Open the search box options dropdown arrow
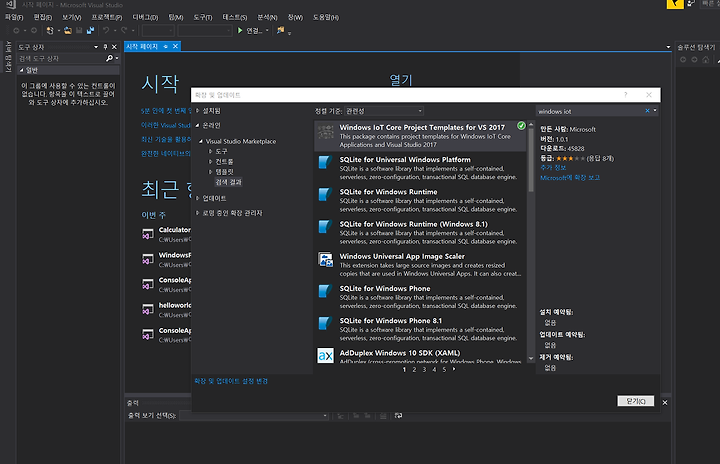The image size is (720, 464). (x=655, y=111)
